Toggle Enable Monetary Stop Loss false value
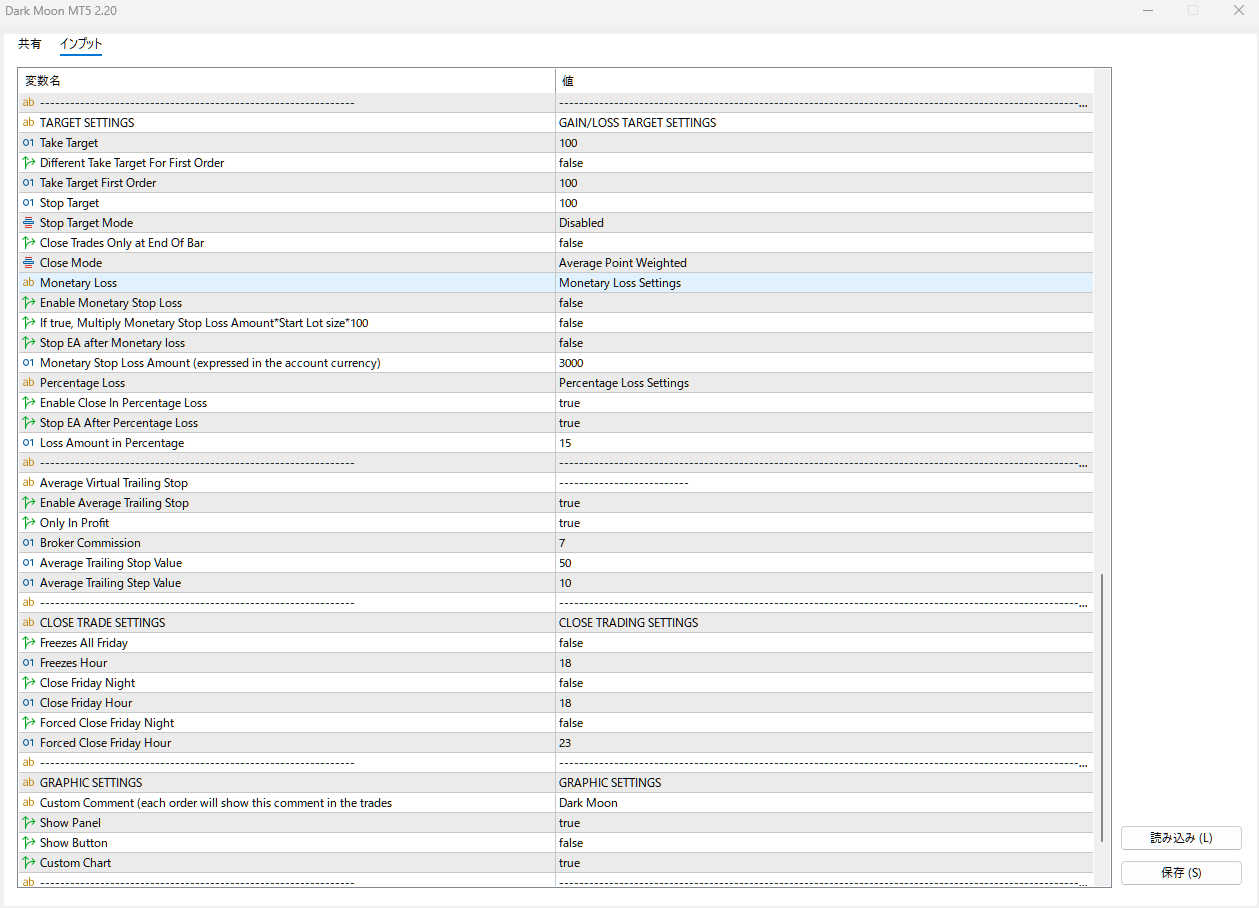The image size is (1259, 908). tap(571, 303)
